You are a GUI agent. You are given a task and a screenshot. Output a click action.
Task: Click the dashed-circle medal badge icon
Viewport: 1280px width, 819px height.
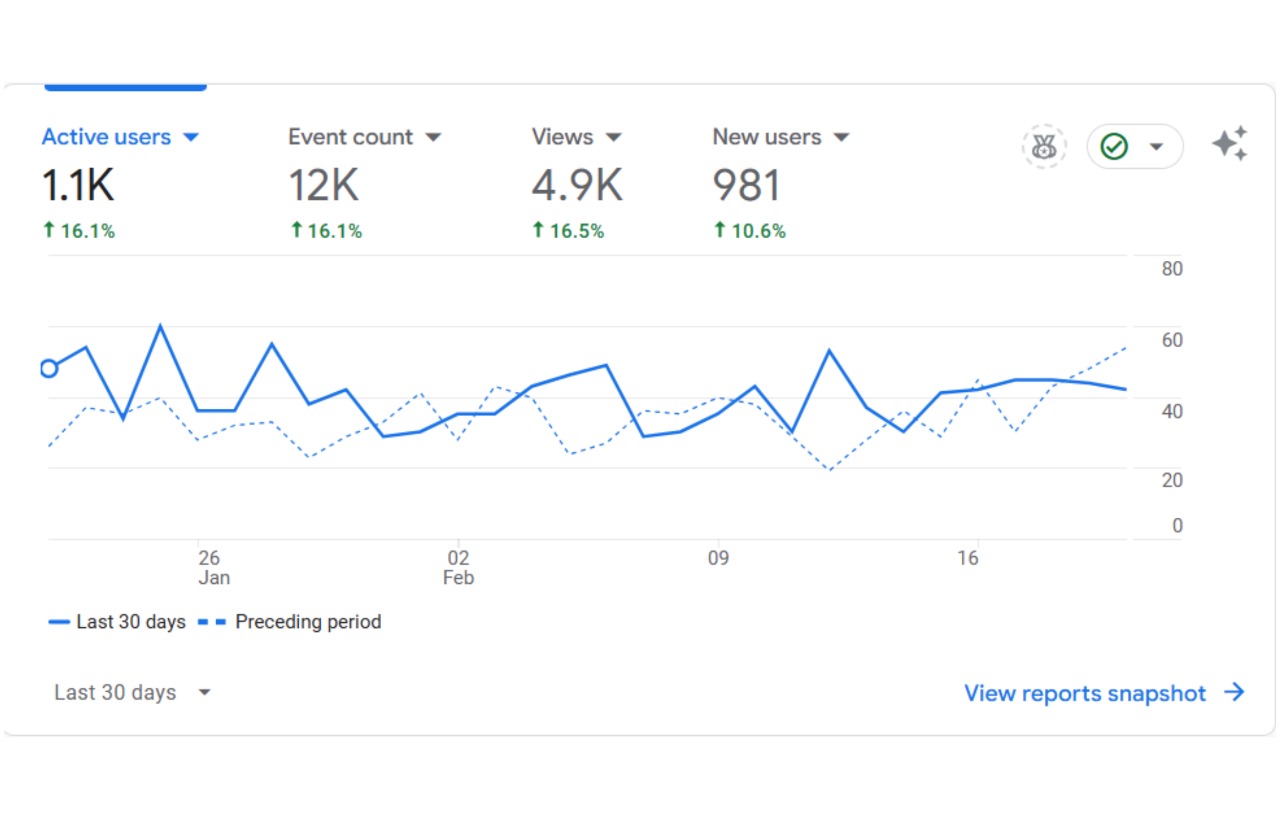pyautogui.click(x=1044, y=147)
